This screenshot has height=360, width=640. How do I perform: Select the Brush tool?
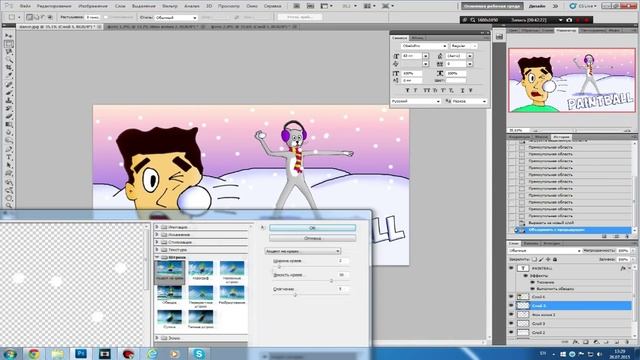point(9,93)
